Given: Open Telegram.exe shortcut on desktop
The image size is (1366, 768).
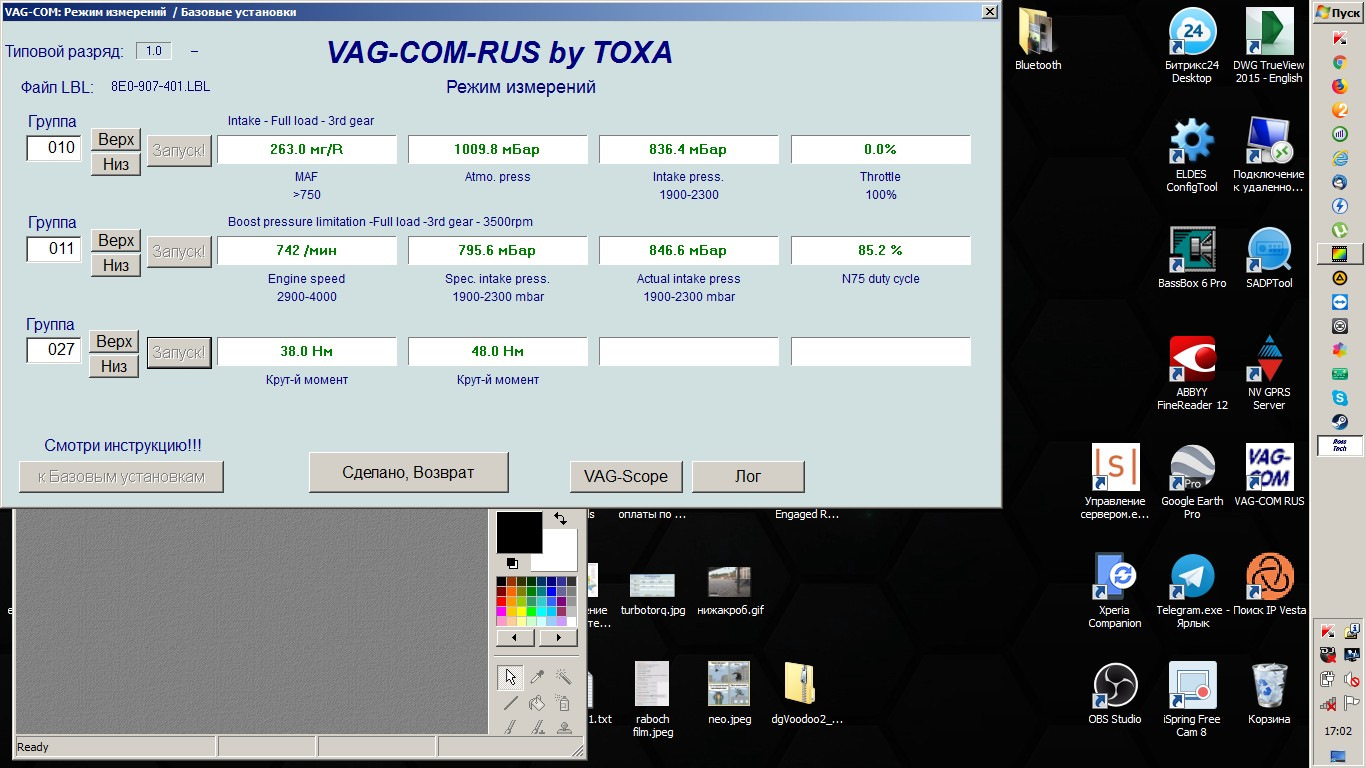Looking at the screenshot, I should [x=1192, y=592].
